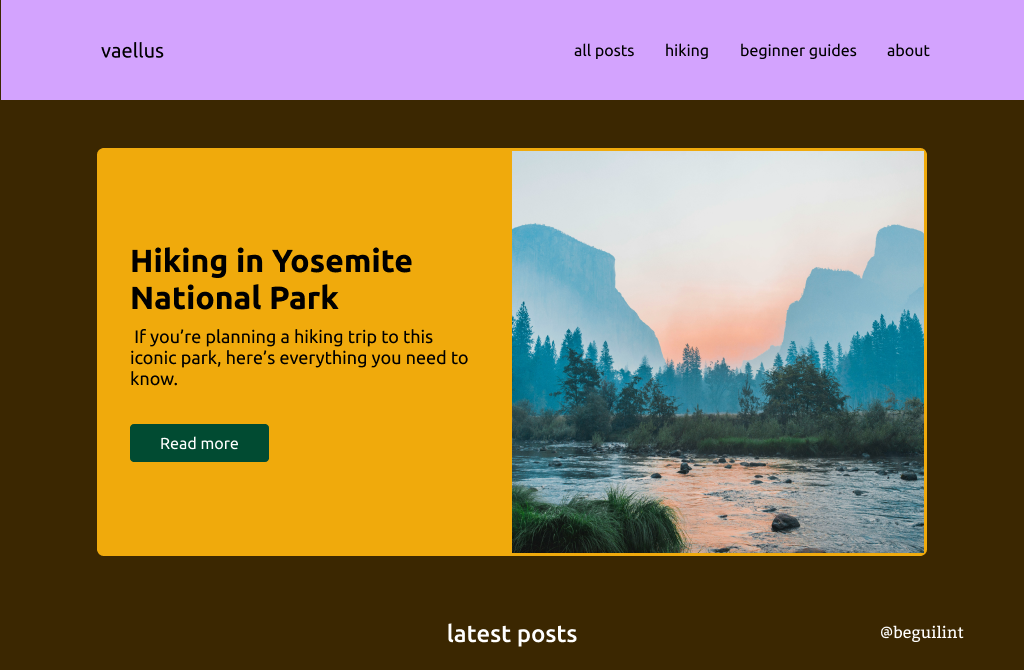Open the all posts page
Viewport: 1024px width, 670px height.
(603, 51)
